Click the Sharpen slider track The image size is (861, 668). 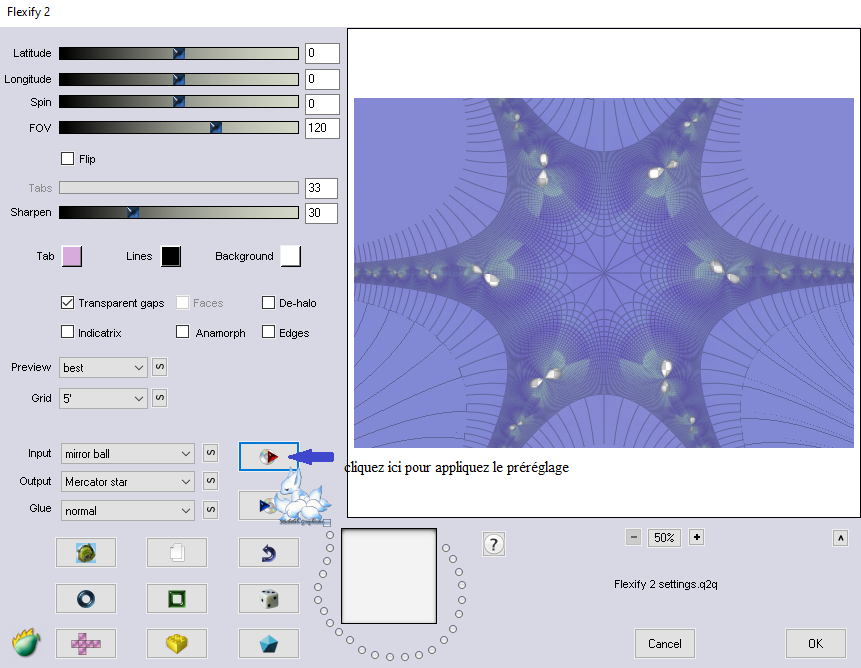pyautogui.click(x=178, y=212)
